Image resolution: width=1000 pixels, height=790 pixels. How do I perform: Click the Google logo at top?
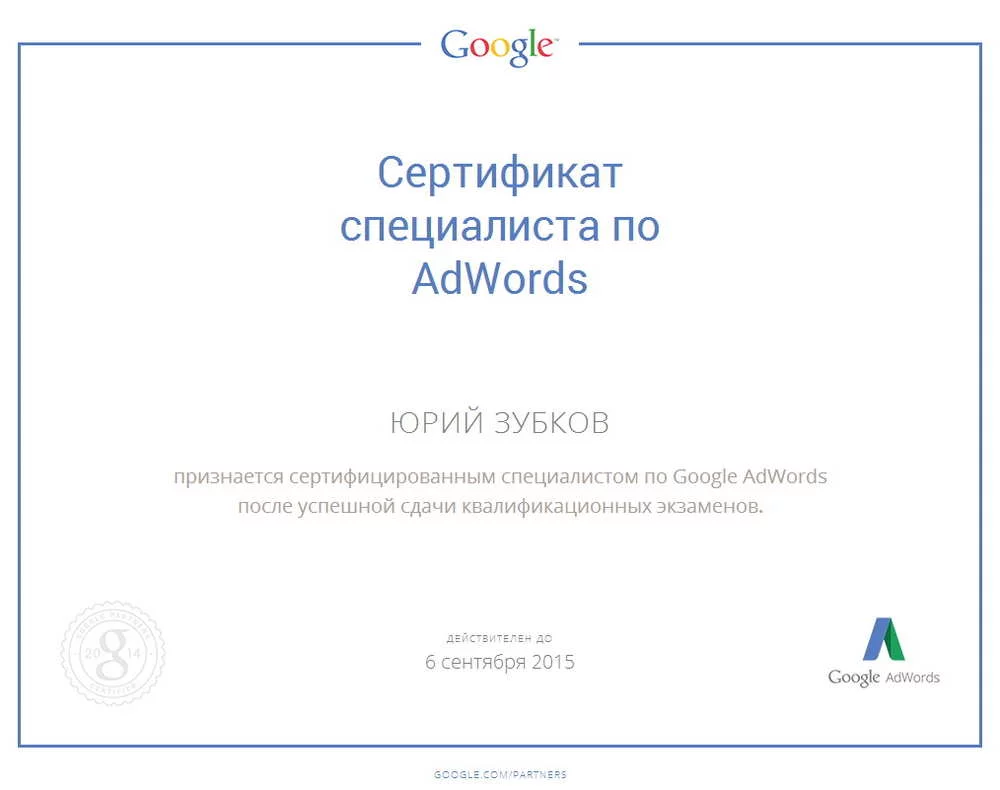499,47
